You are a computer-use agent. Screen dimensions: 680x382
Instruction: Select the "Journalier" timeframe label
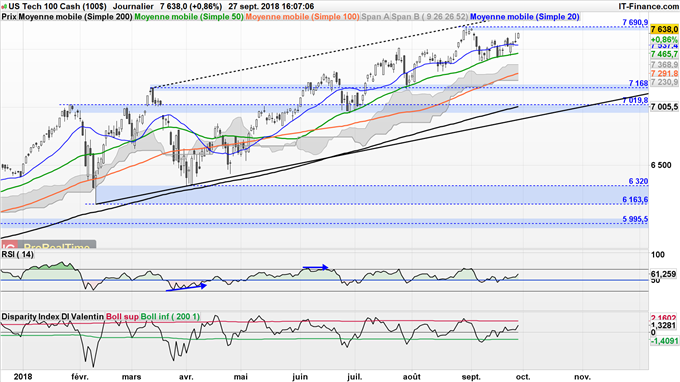134,7
